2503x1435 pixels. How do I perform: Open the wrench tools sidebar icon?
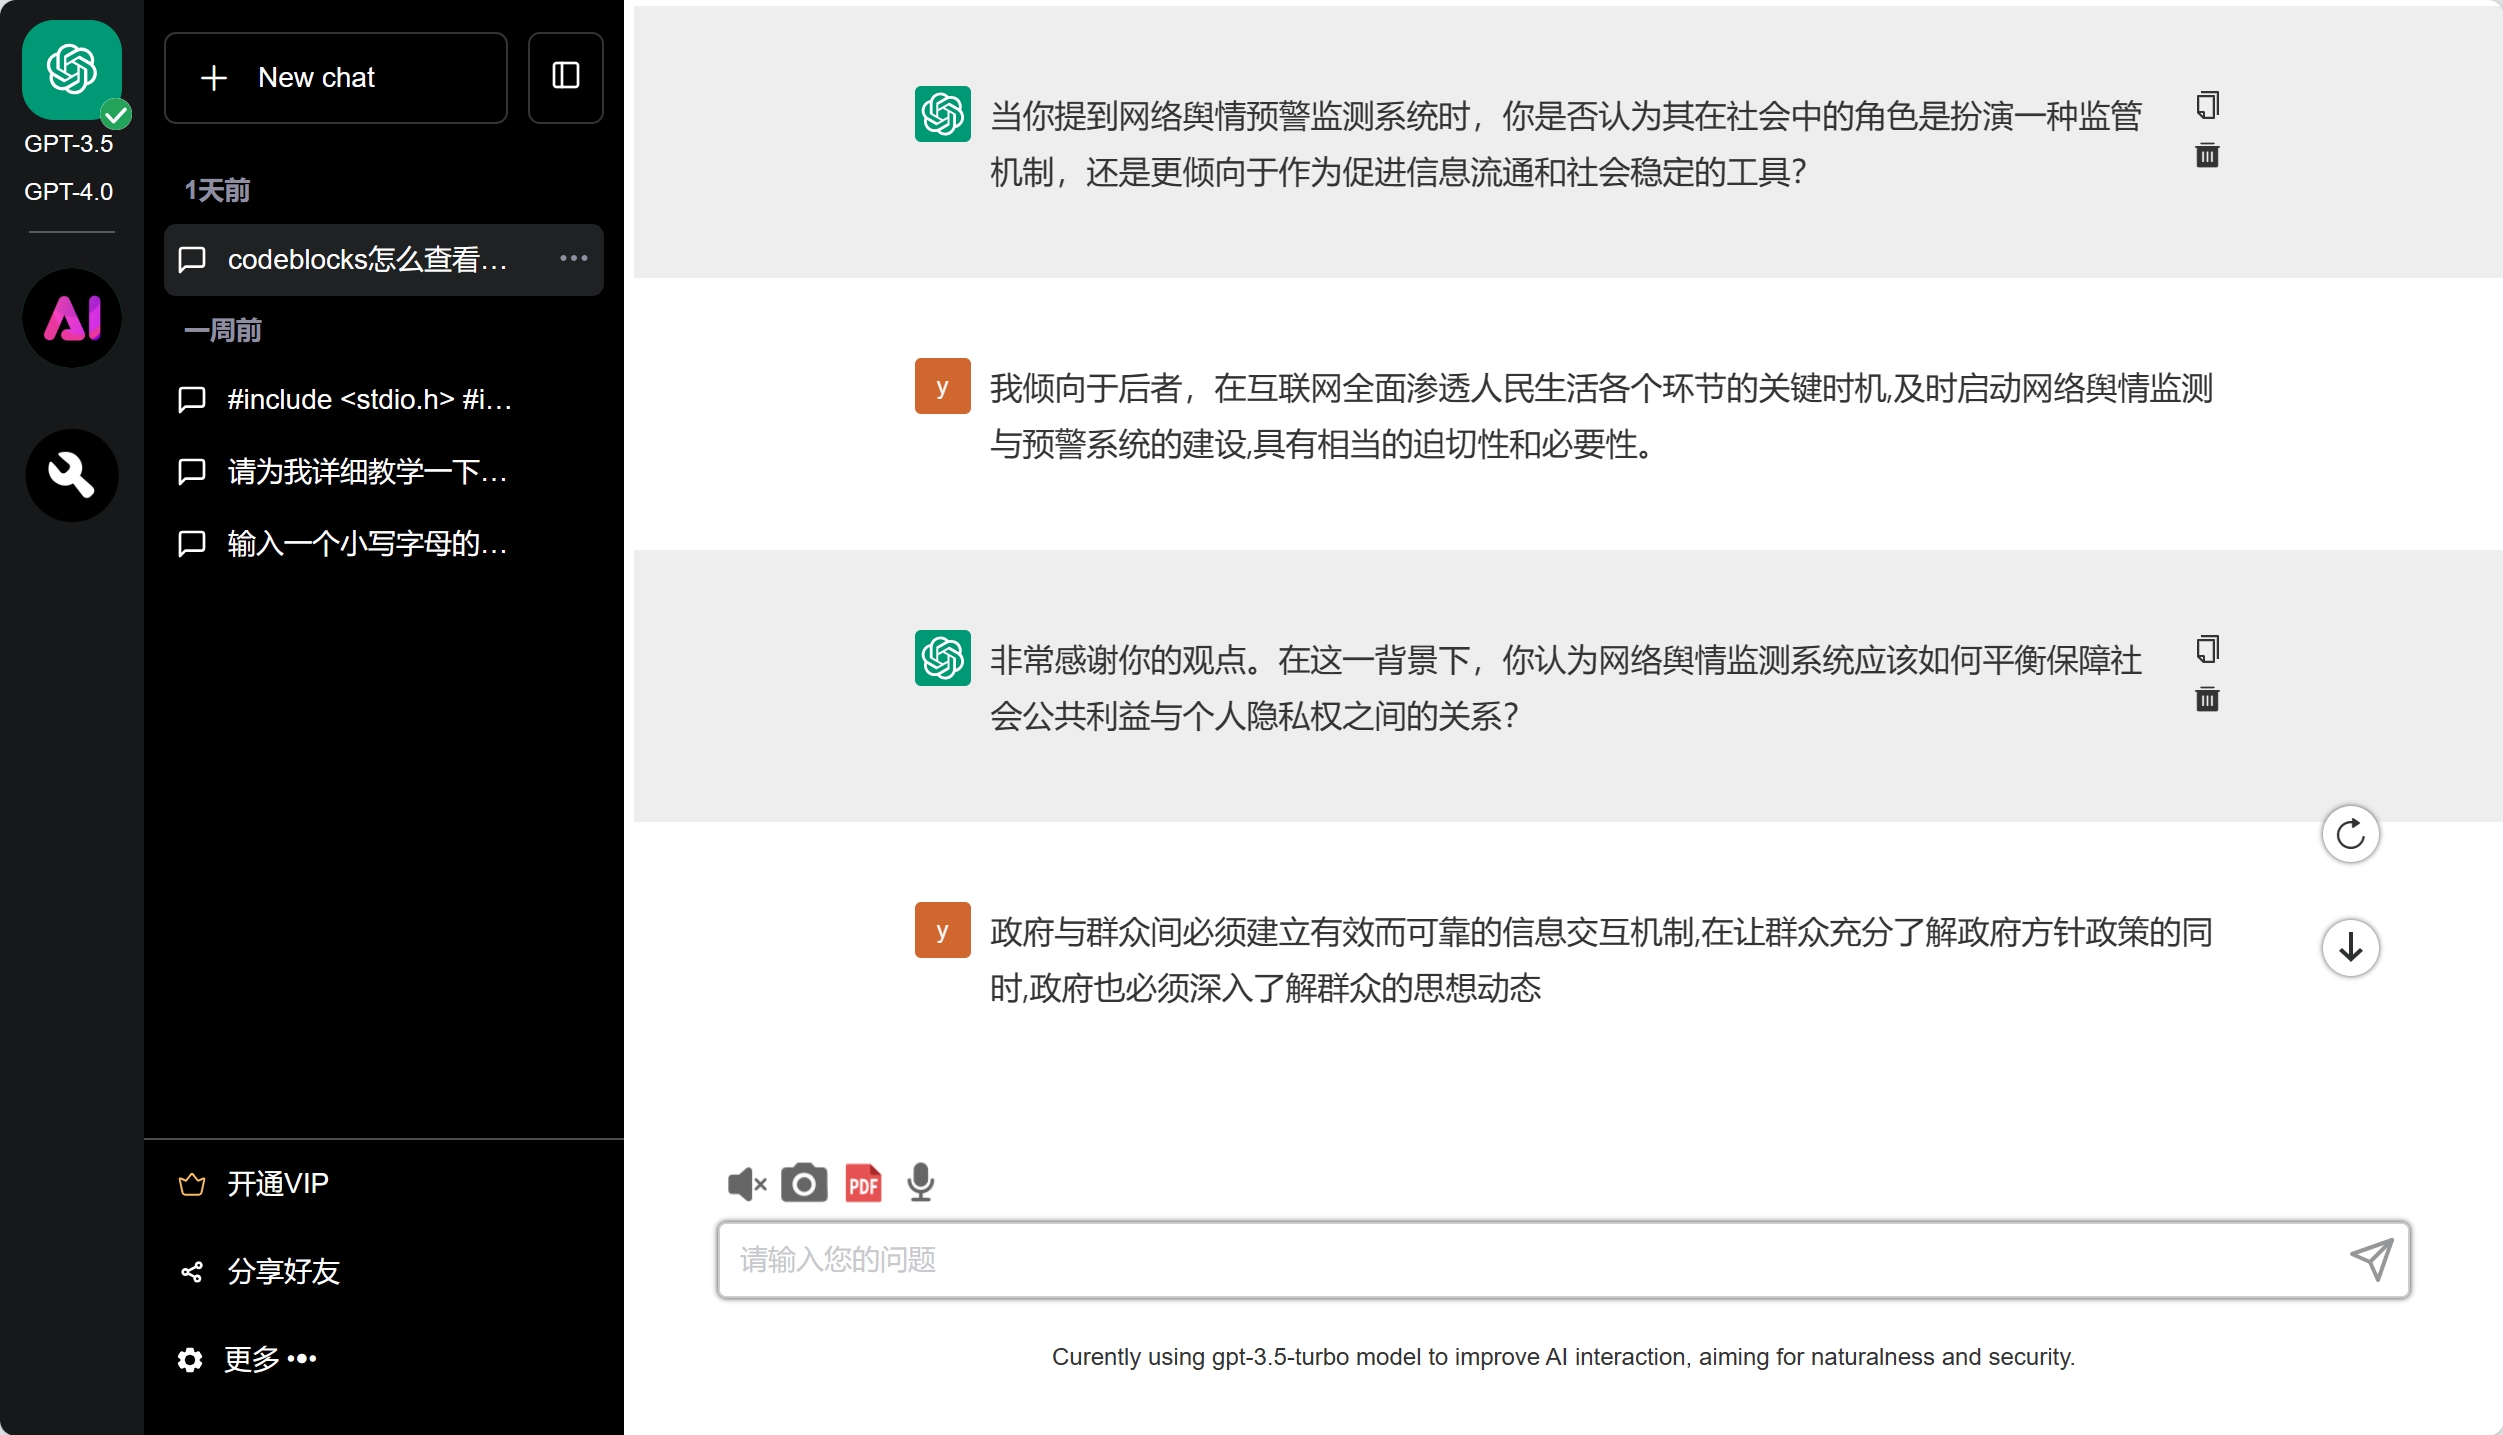point(72,475)
